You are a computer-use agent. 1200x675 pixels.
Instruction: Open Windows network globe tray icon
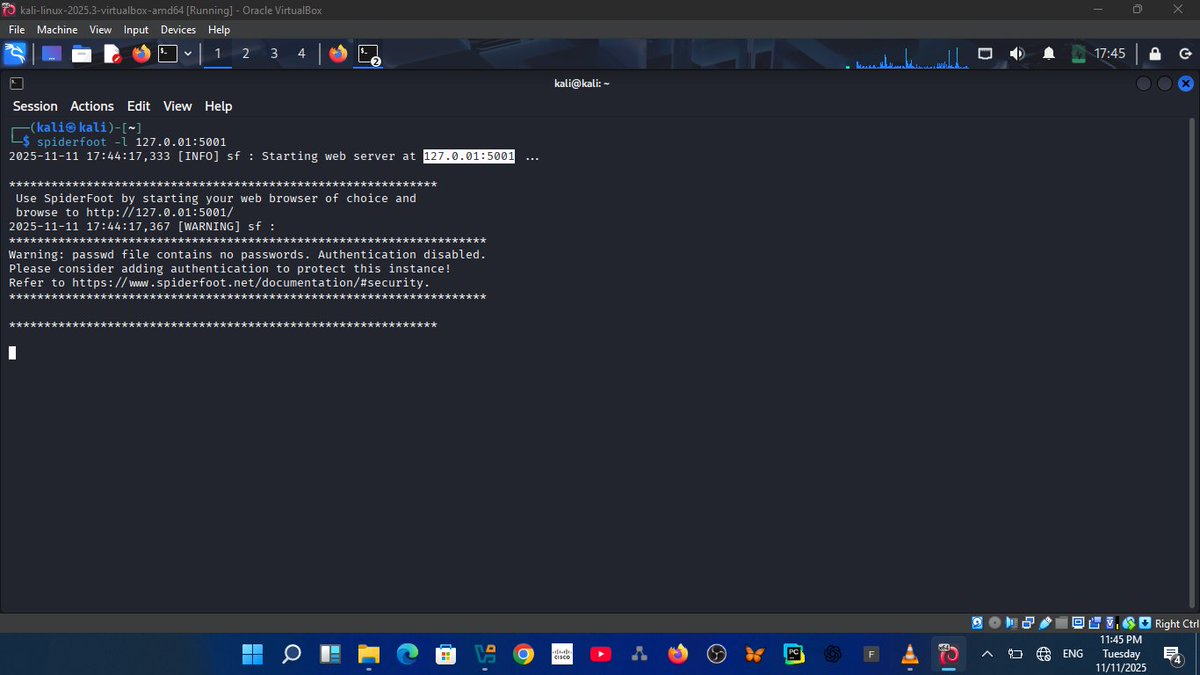tap(1043, 654)
